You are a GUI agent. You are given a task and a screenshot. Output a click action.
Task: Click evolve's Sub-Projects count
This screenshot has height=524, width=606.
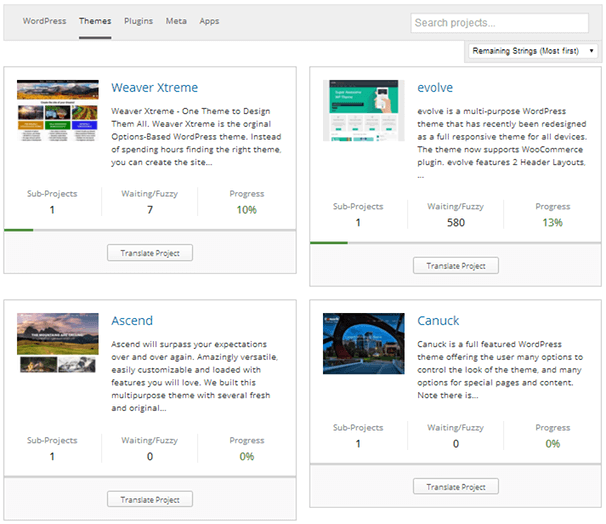click(x=358, y=223)
